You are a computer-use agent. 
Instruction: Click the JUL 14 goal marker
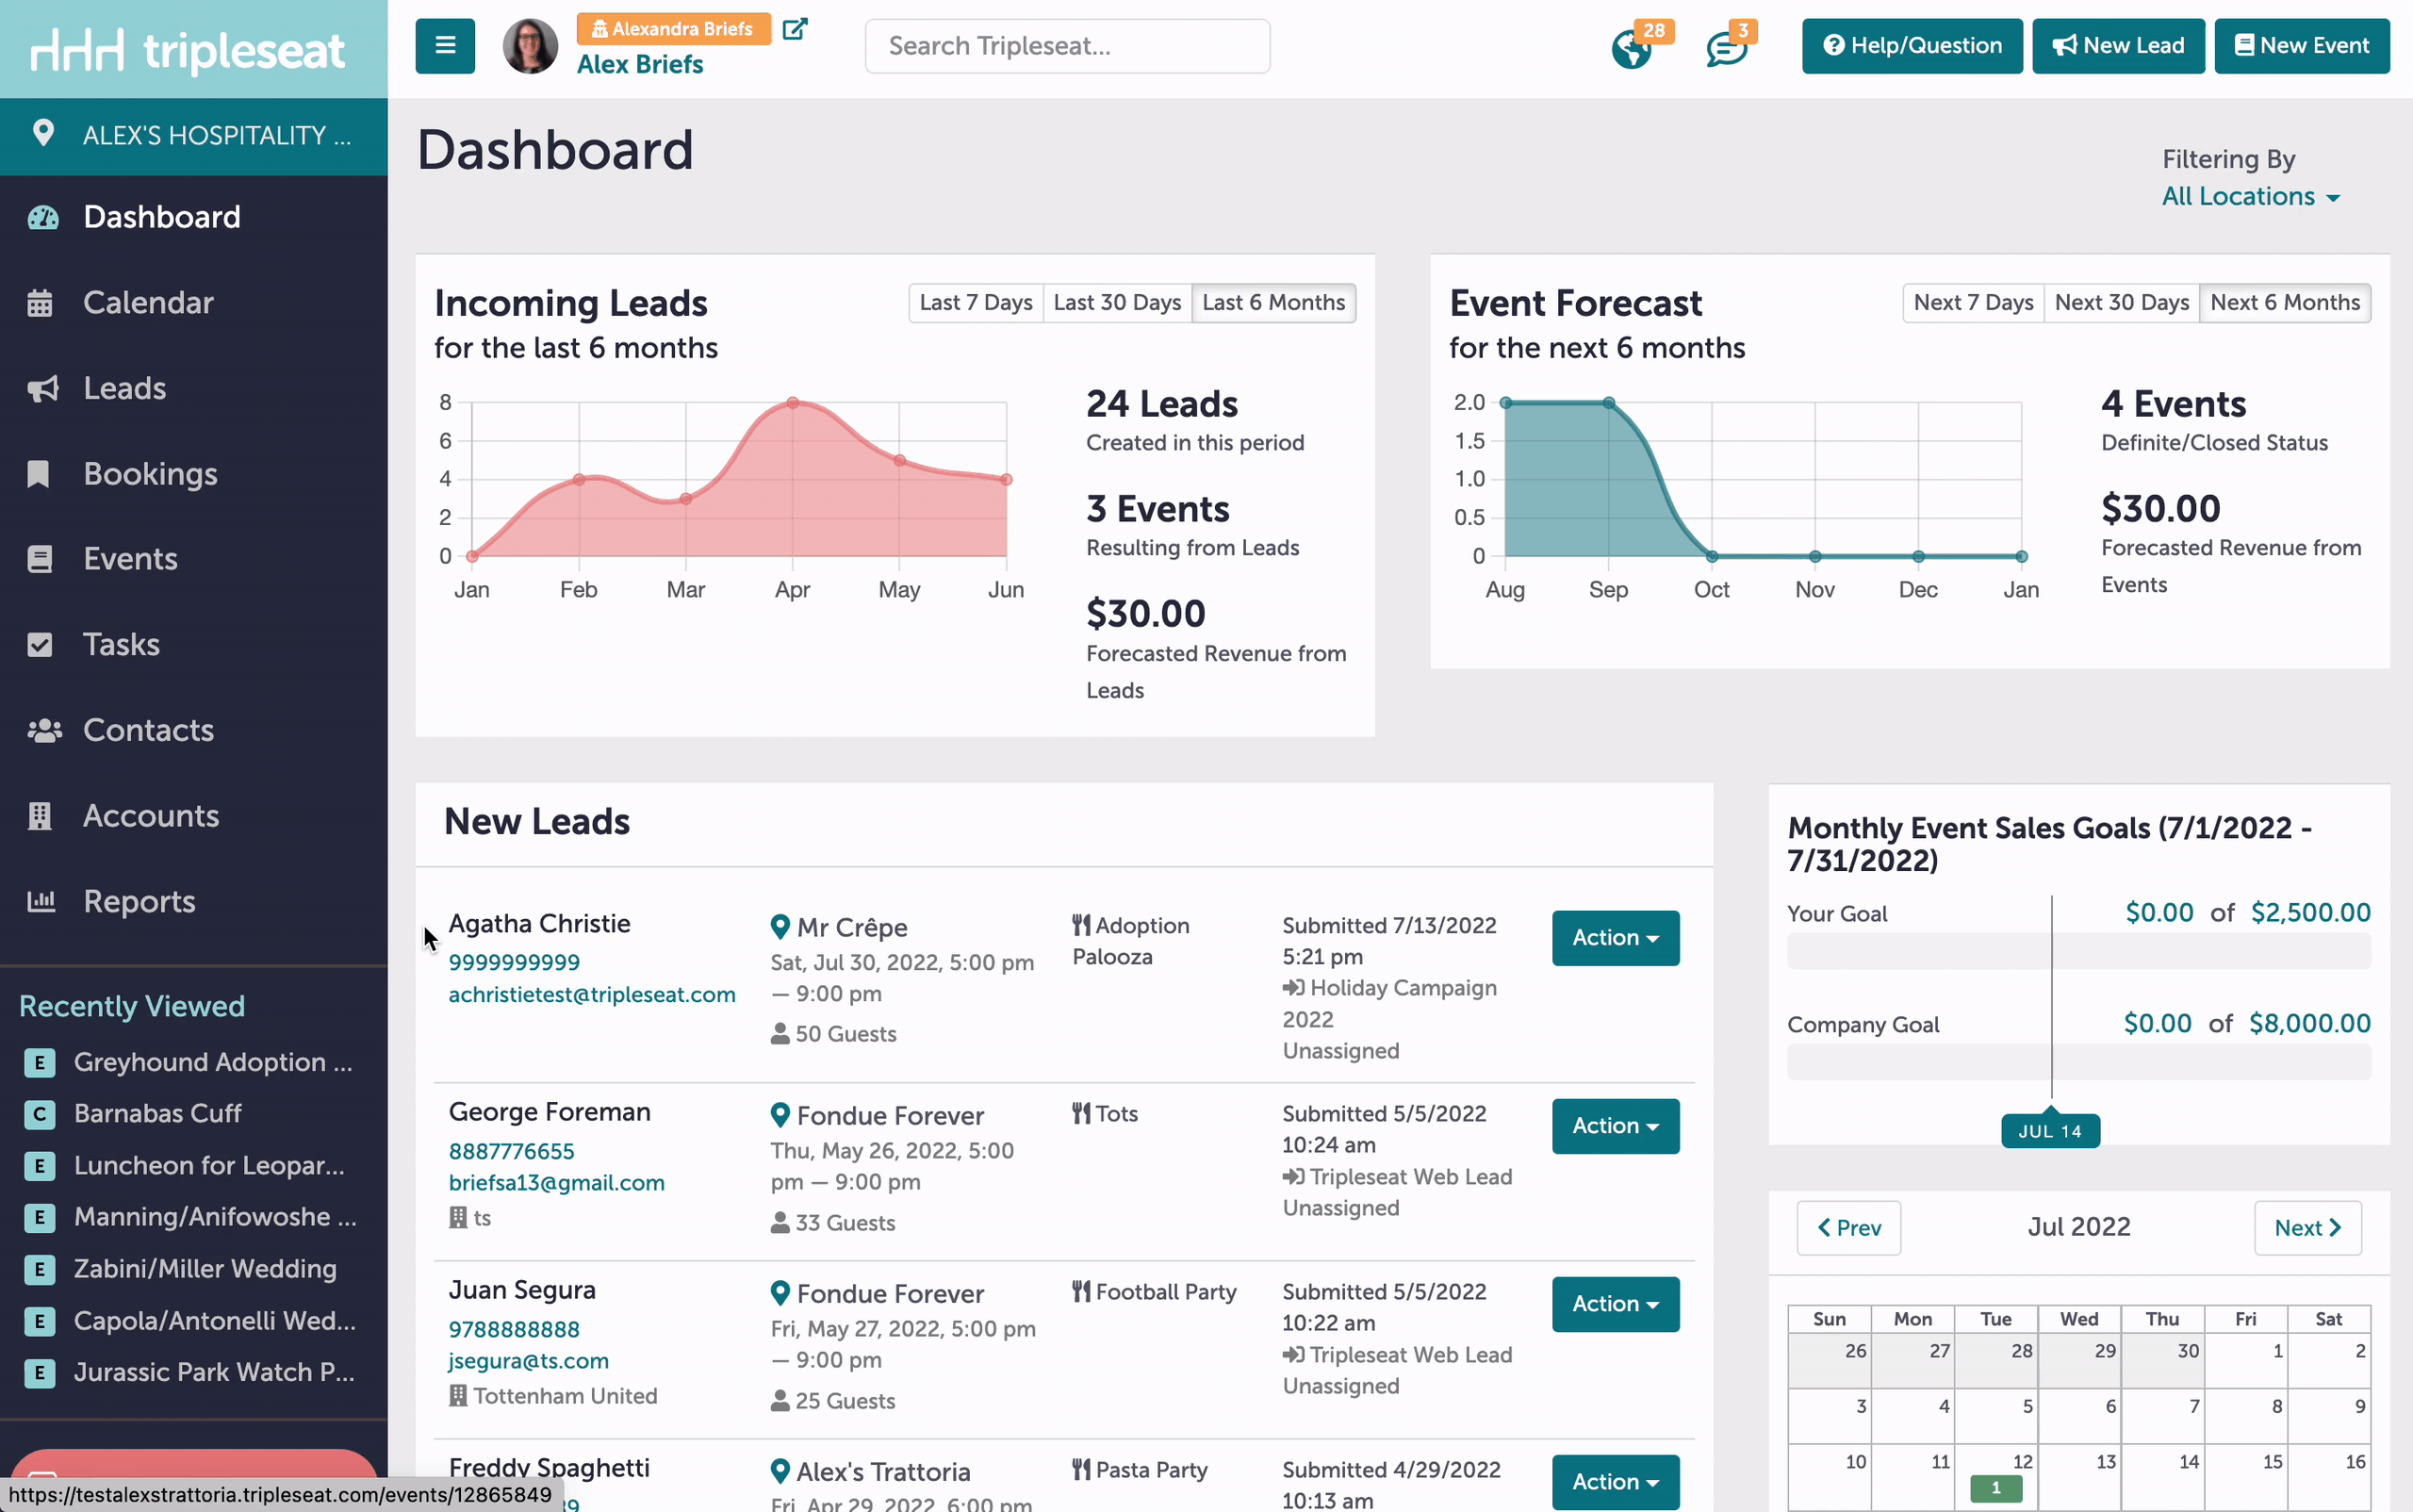(2050, 1131)
